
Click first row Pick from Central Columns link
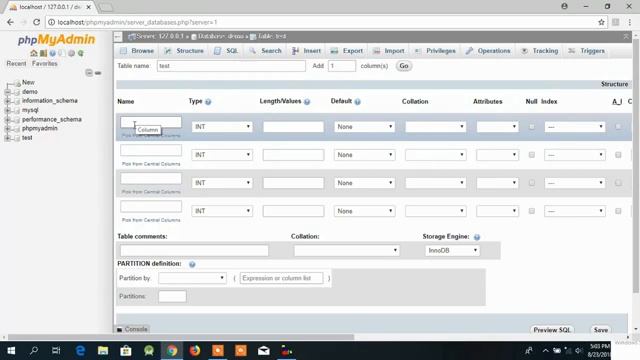pos(151,136)
